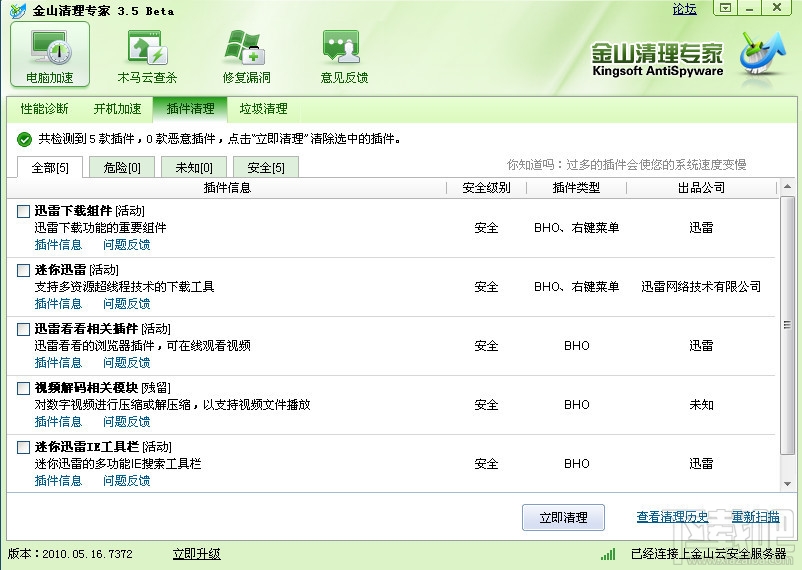Viewport: 802px width, 570px height.
Task: Check the 迷你迅雷 [活动] checkbox
Action: tap(24, 270)
